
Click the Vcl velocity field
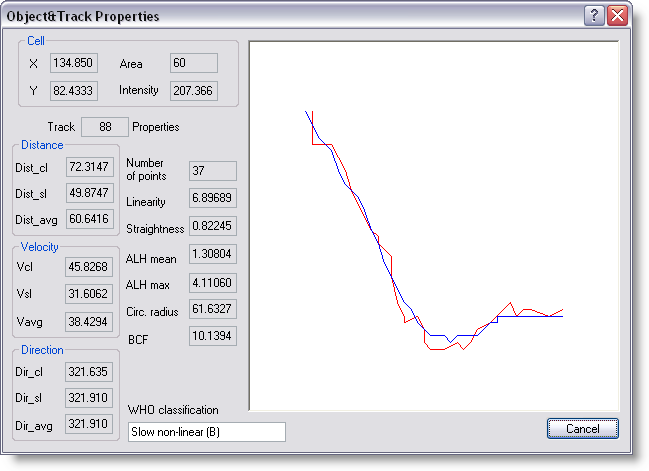[x=92, y=267]
